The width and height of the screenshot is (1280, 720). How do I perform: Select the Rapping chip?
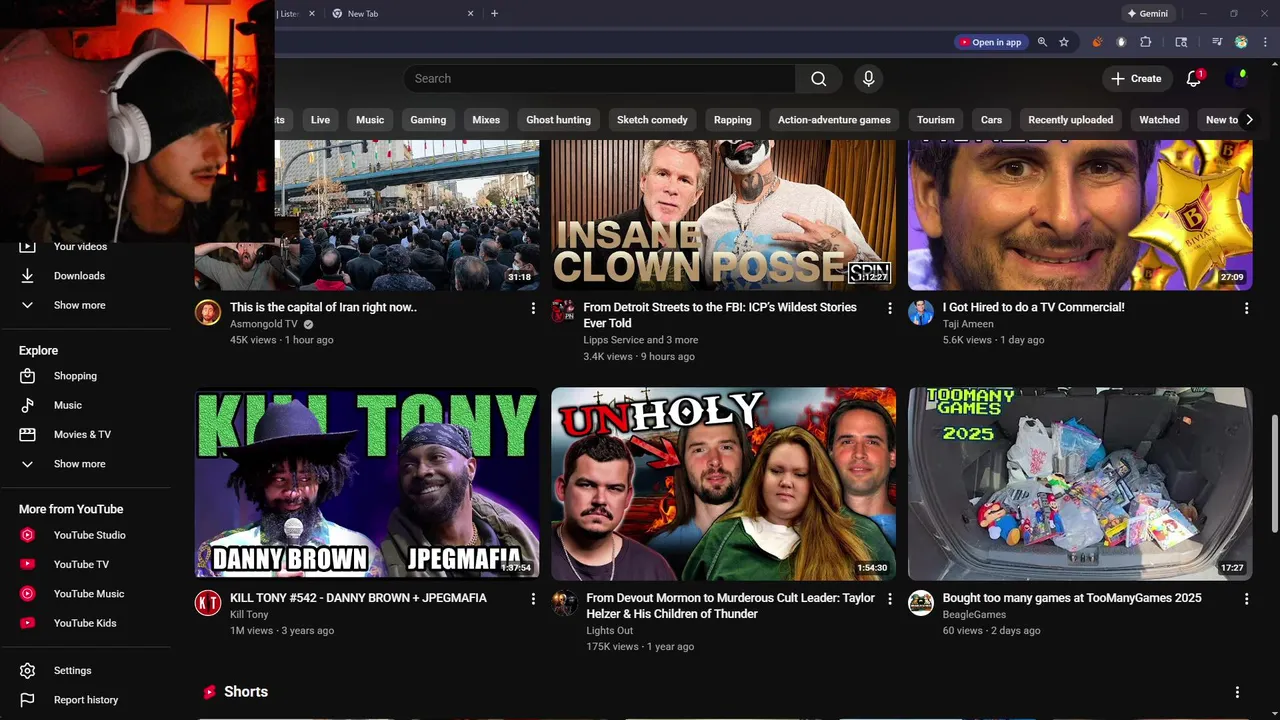click(732, 120)
